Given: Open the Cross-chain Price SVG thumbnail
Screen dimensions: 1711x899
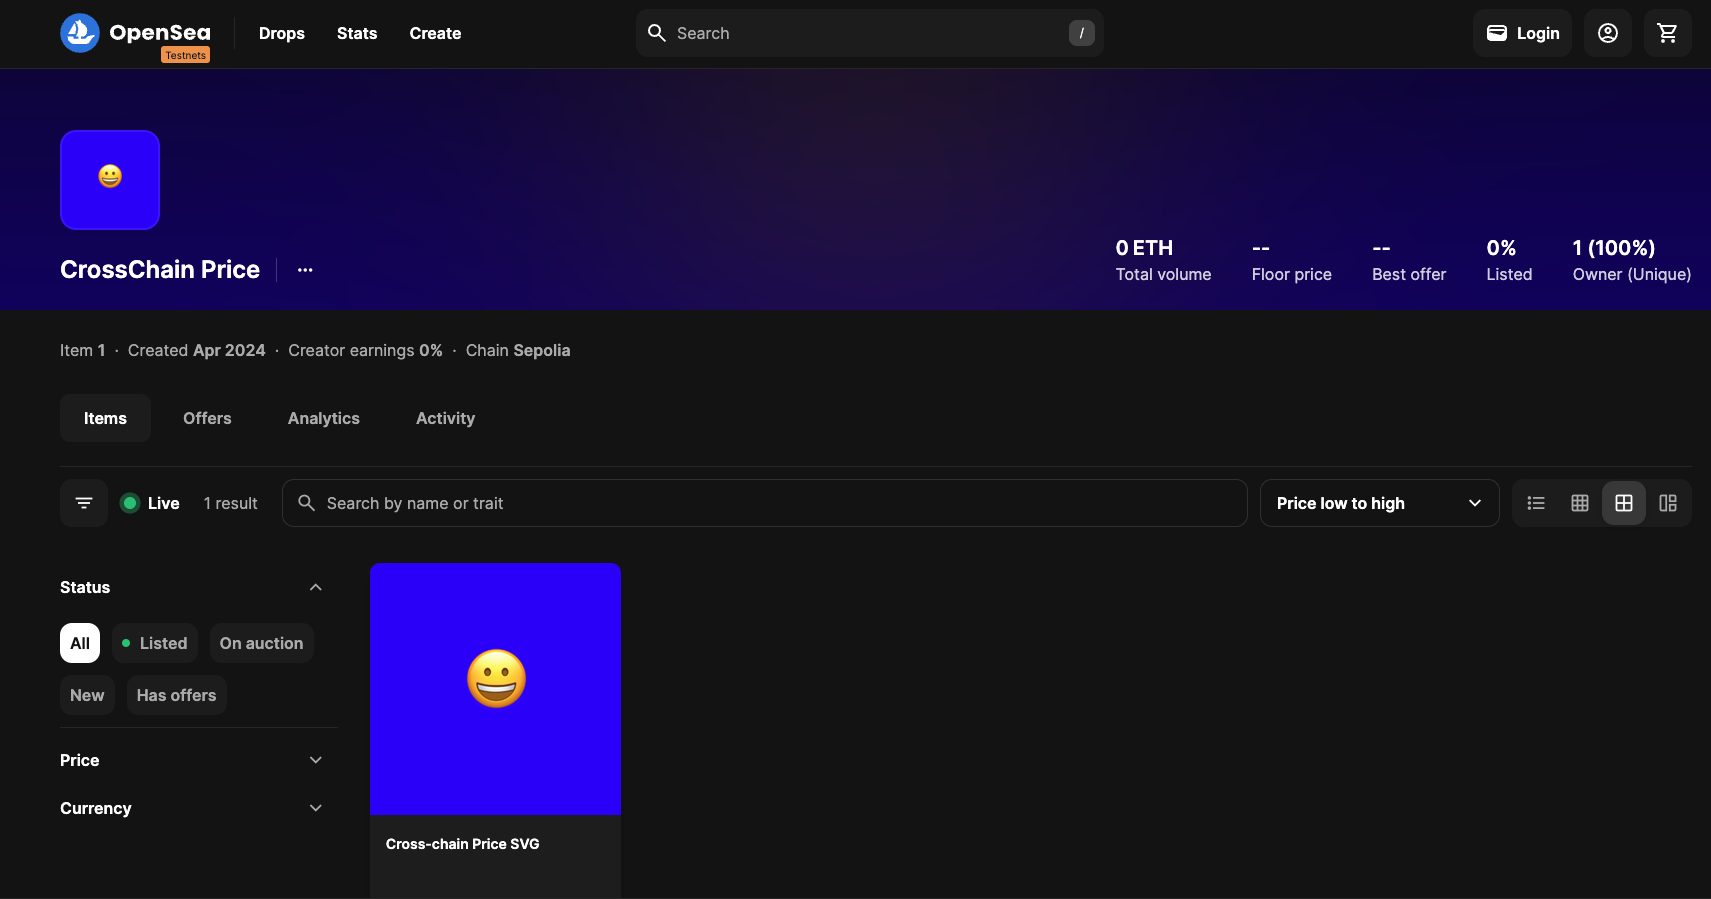Looking at the screenshot, I should tap(495, 689).
